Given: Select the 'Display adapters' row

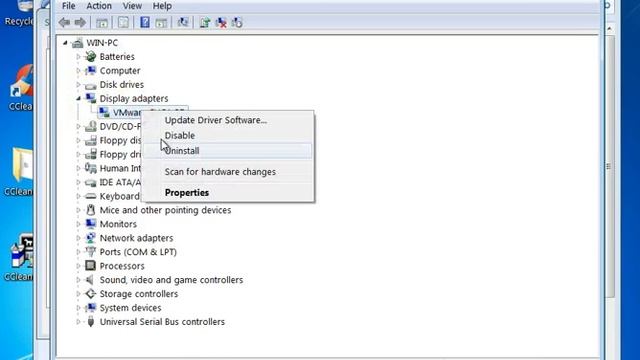Looking at the screenshot, I should click(134, 98).
